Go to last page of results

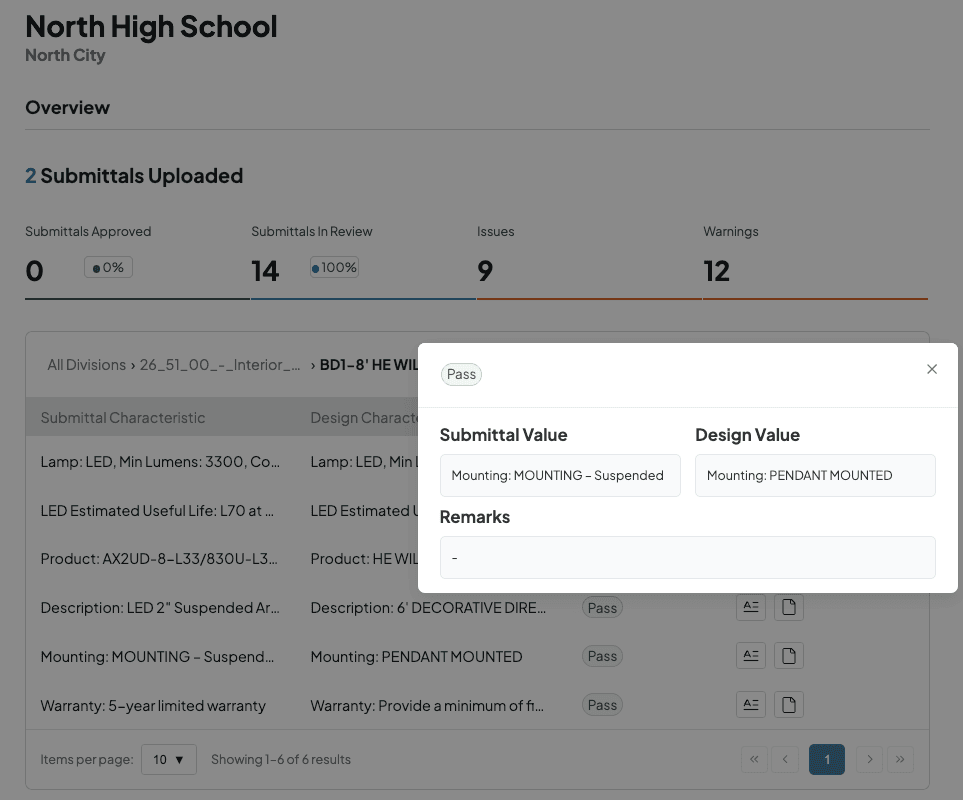click(900, 759)
